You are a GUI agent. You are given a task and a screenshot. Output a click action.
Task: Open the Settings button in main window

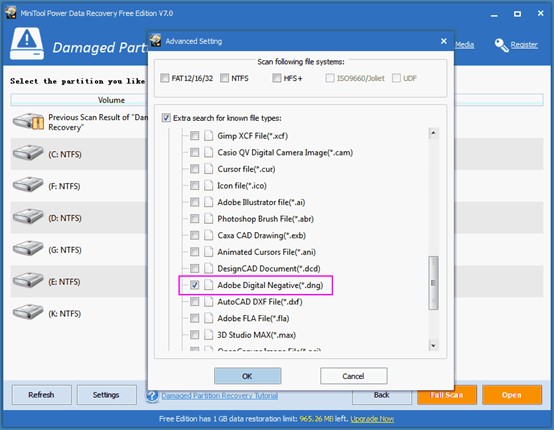click(x=106, y=395)
